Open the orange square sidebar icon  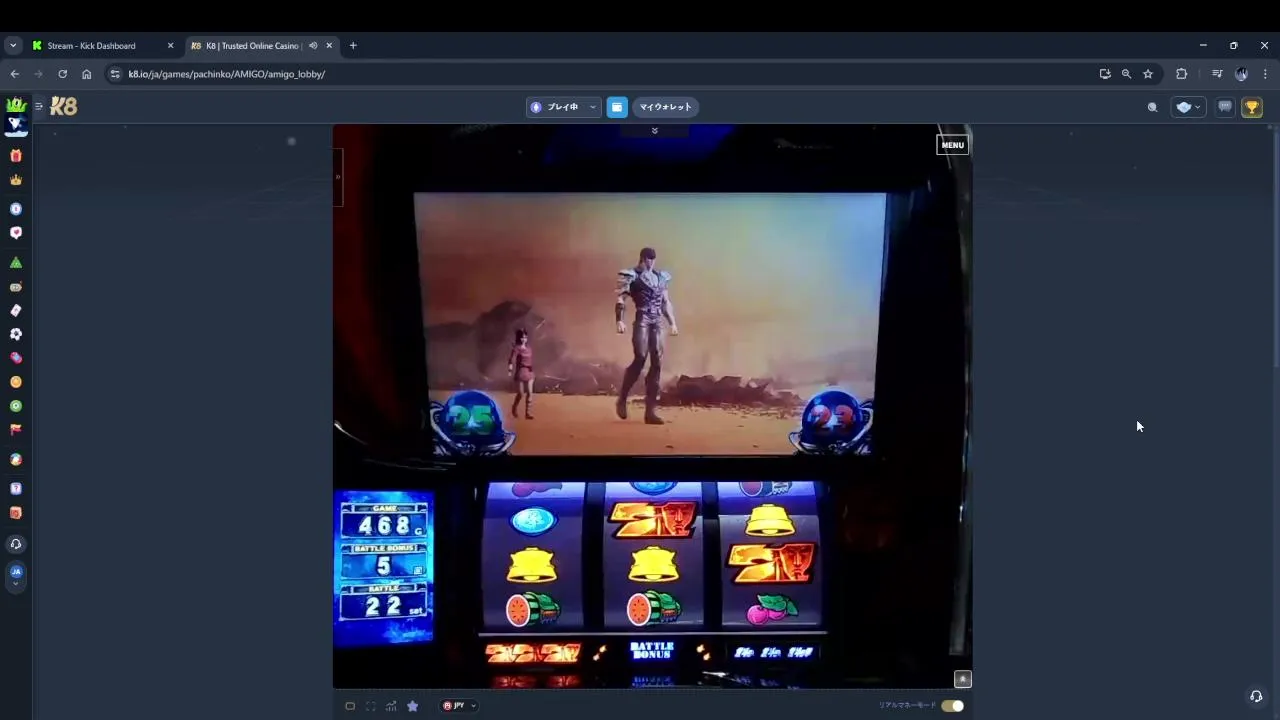pyautogui.click(x=16, y=513)
